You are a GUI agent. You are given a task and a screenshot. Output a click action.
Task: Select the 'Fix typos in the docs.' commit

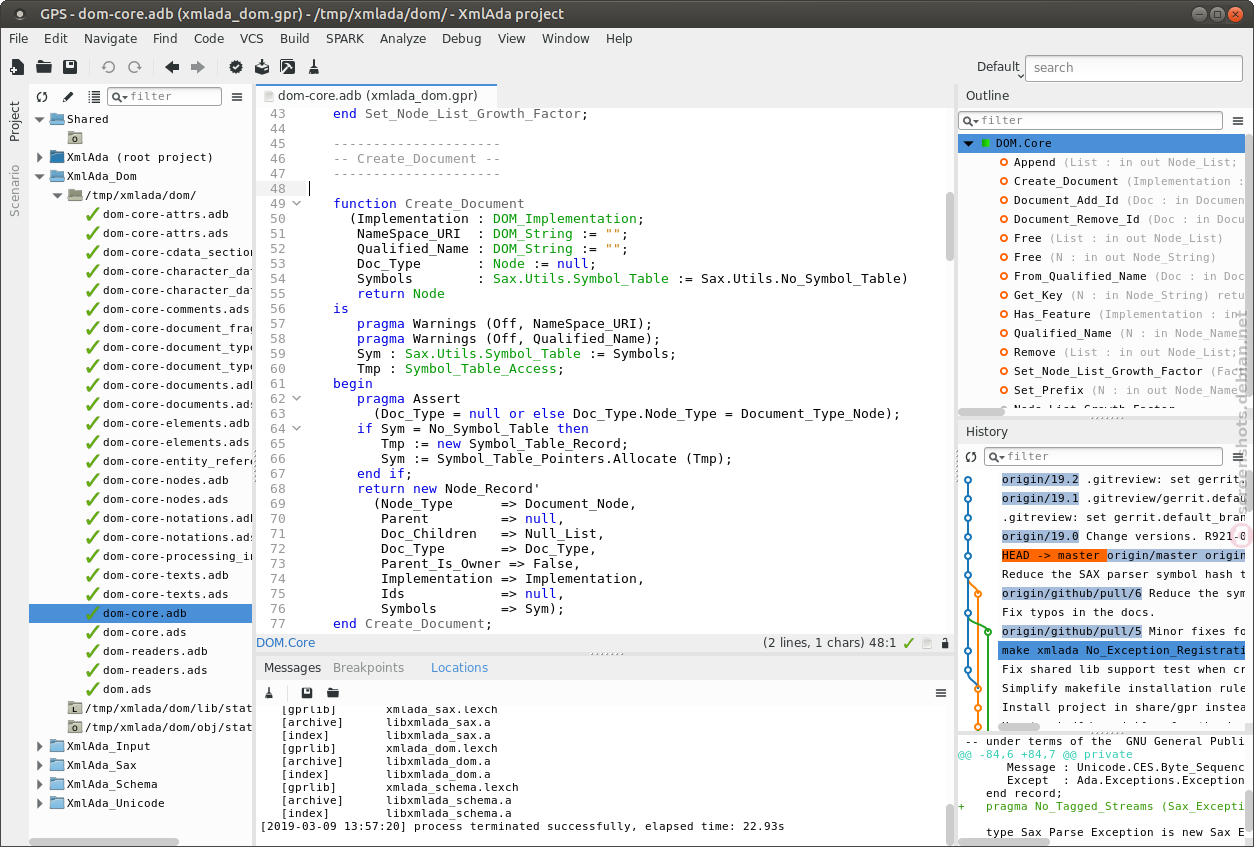[1078, 612]
